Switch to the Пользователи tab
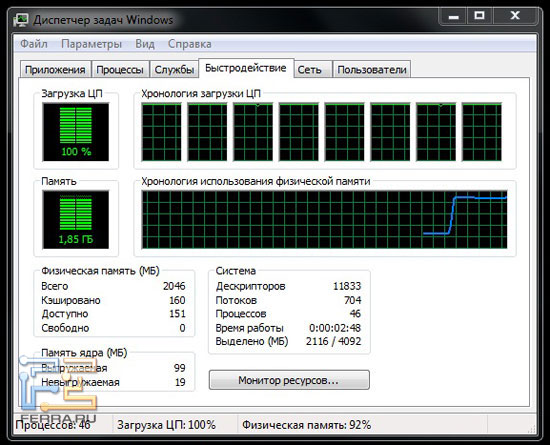Screen dimensions: 550x445 [x=372, y=69]
